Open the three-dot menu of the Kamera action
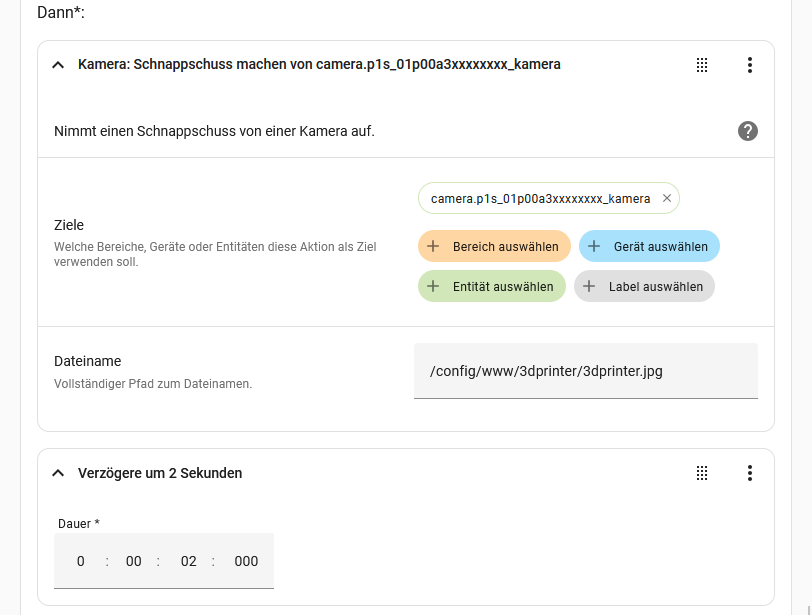The image size is (812, 615). [x=749, y=65]
